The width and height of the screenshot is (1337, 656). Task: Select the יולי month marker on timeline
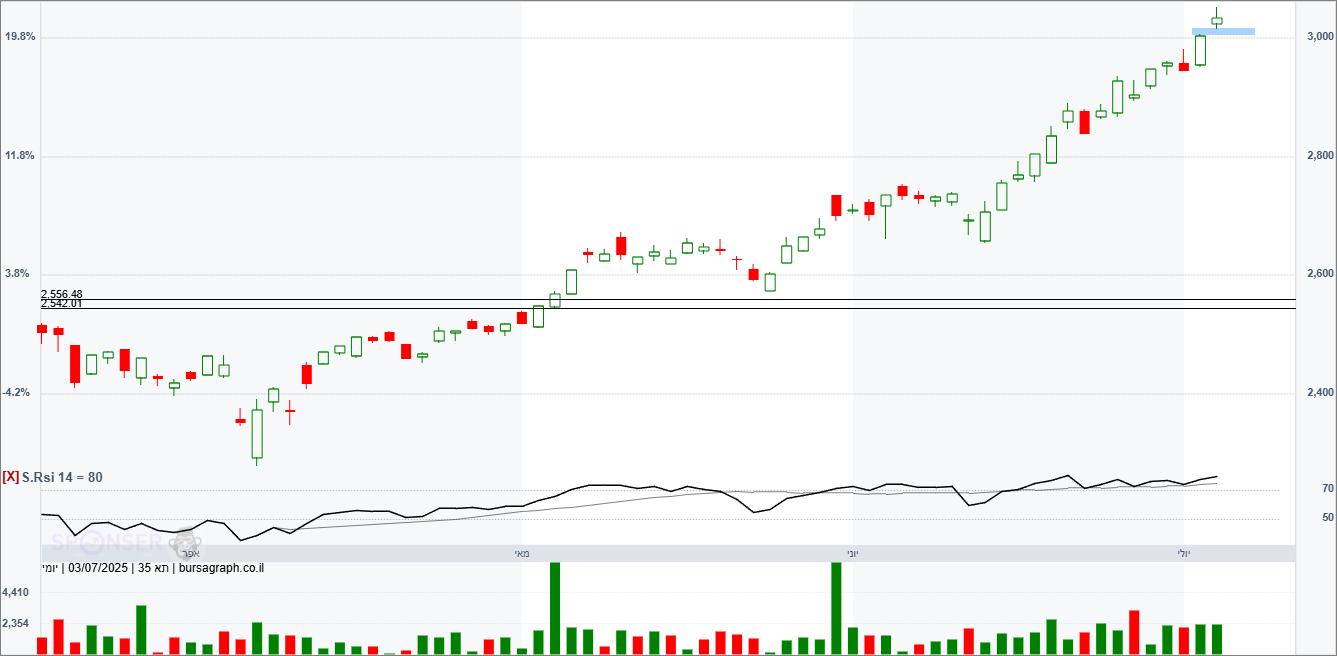(1184, 553)
